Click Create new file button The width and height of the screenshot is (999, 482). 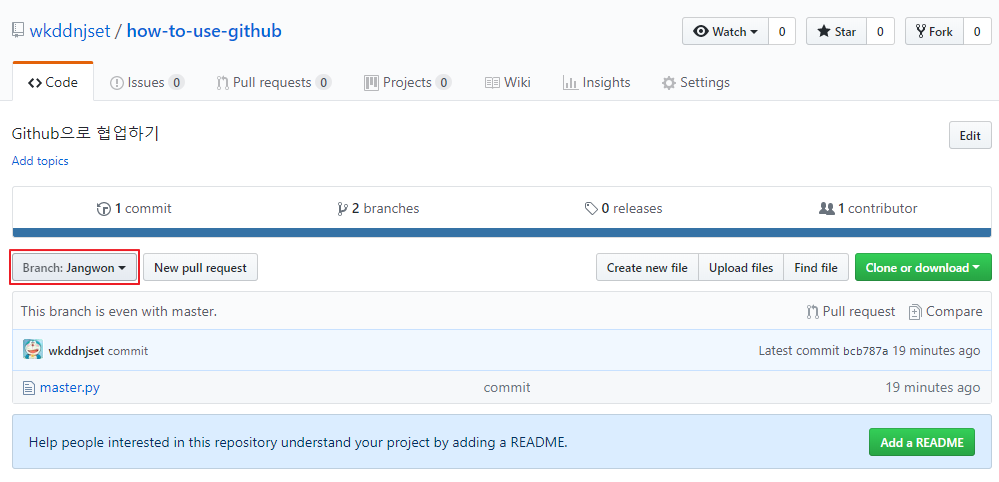647,267
